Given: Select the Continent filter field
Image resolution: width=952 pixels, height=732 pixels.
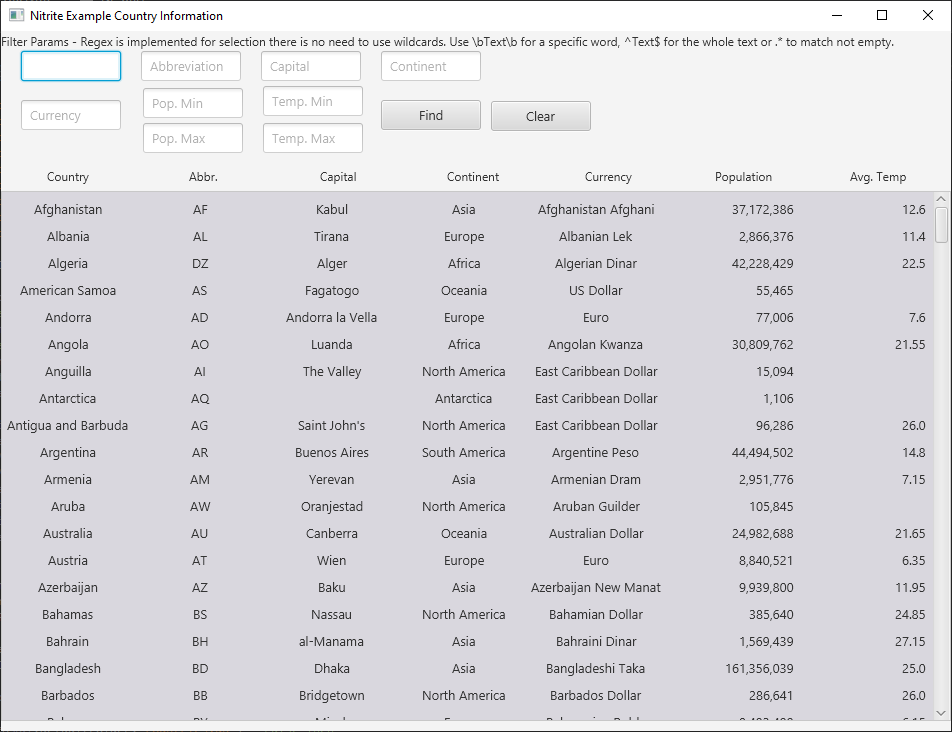Looking at the screenshot, I should pos(431,67).
